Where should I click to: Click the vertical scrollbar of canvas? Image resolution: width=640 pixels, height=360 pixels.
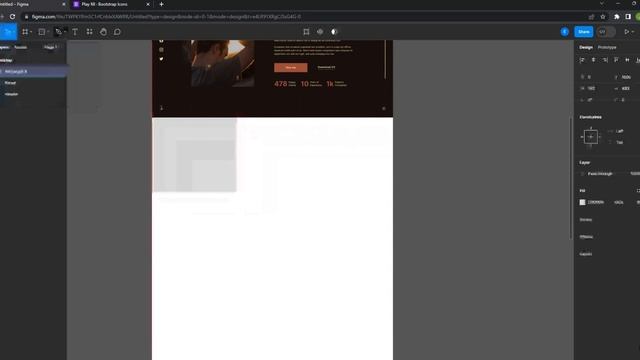click(x=571, y=178)
